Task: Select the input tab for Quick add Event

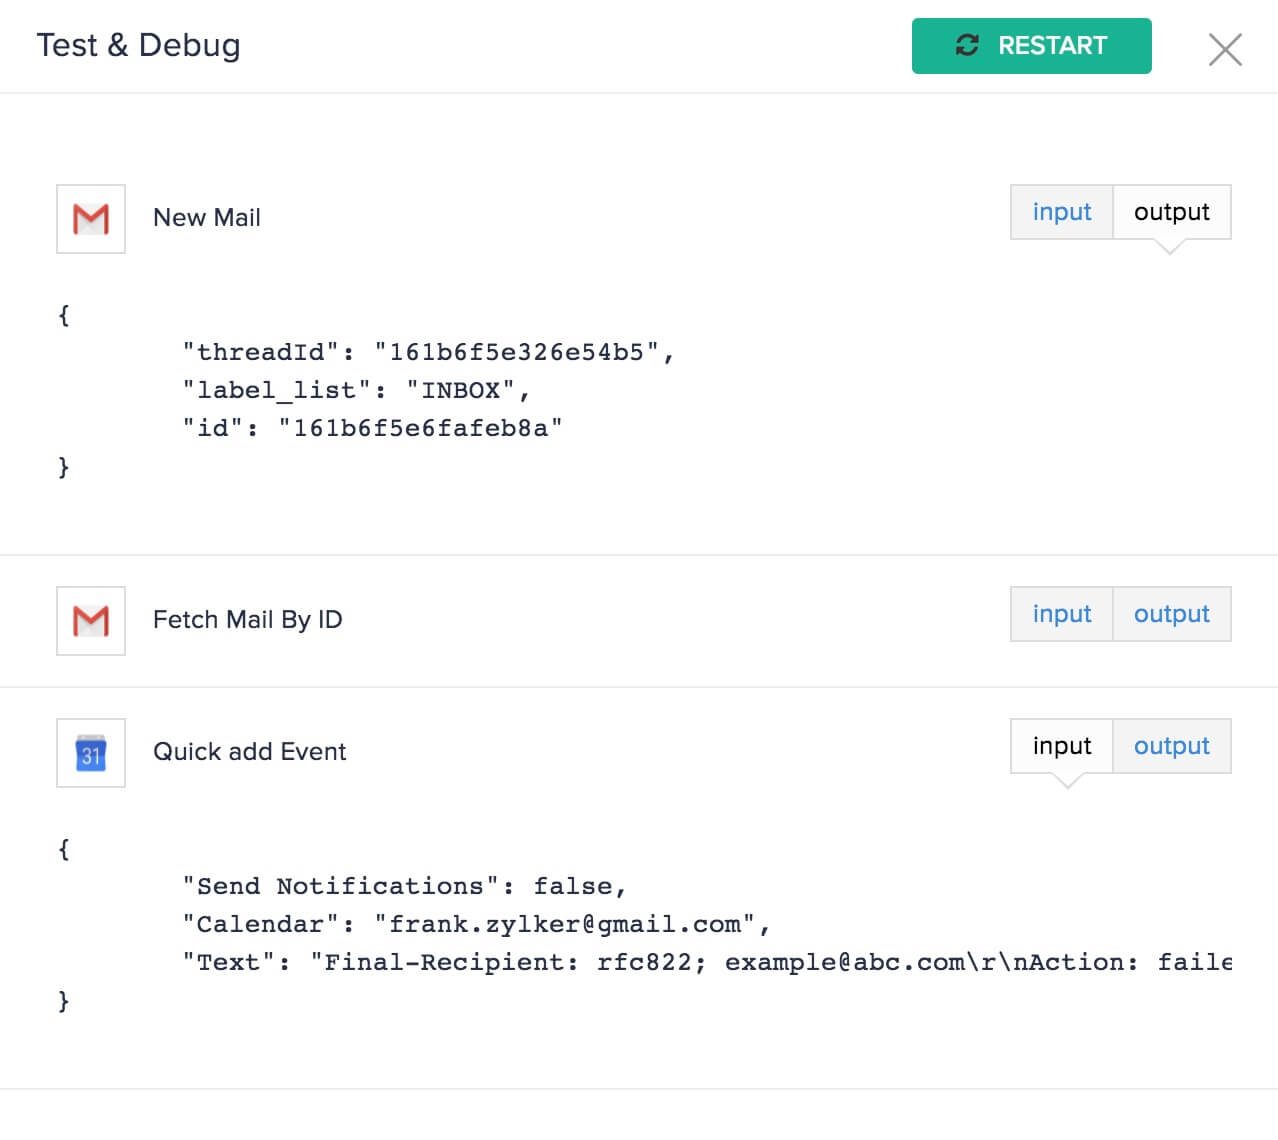Action: click(1061, 746)
